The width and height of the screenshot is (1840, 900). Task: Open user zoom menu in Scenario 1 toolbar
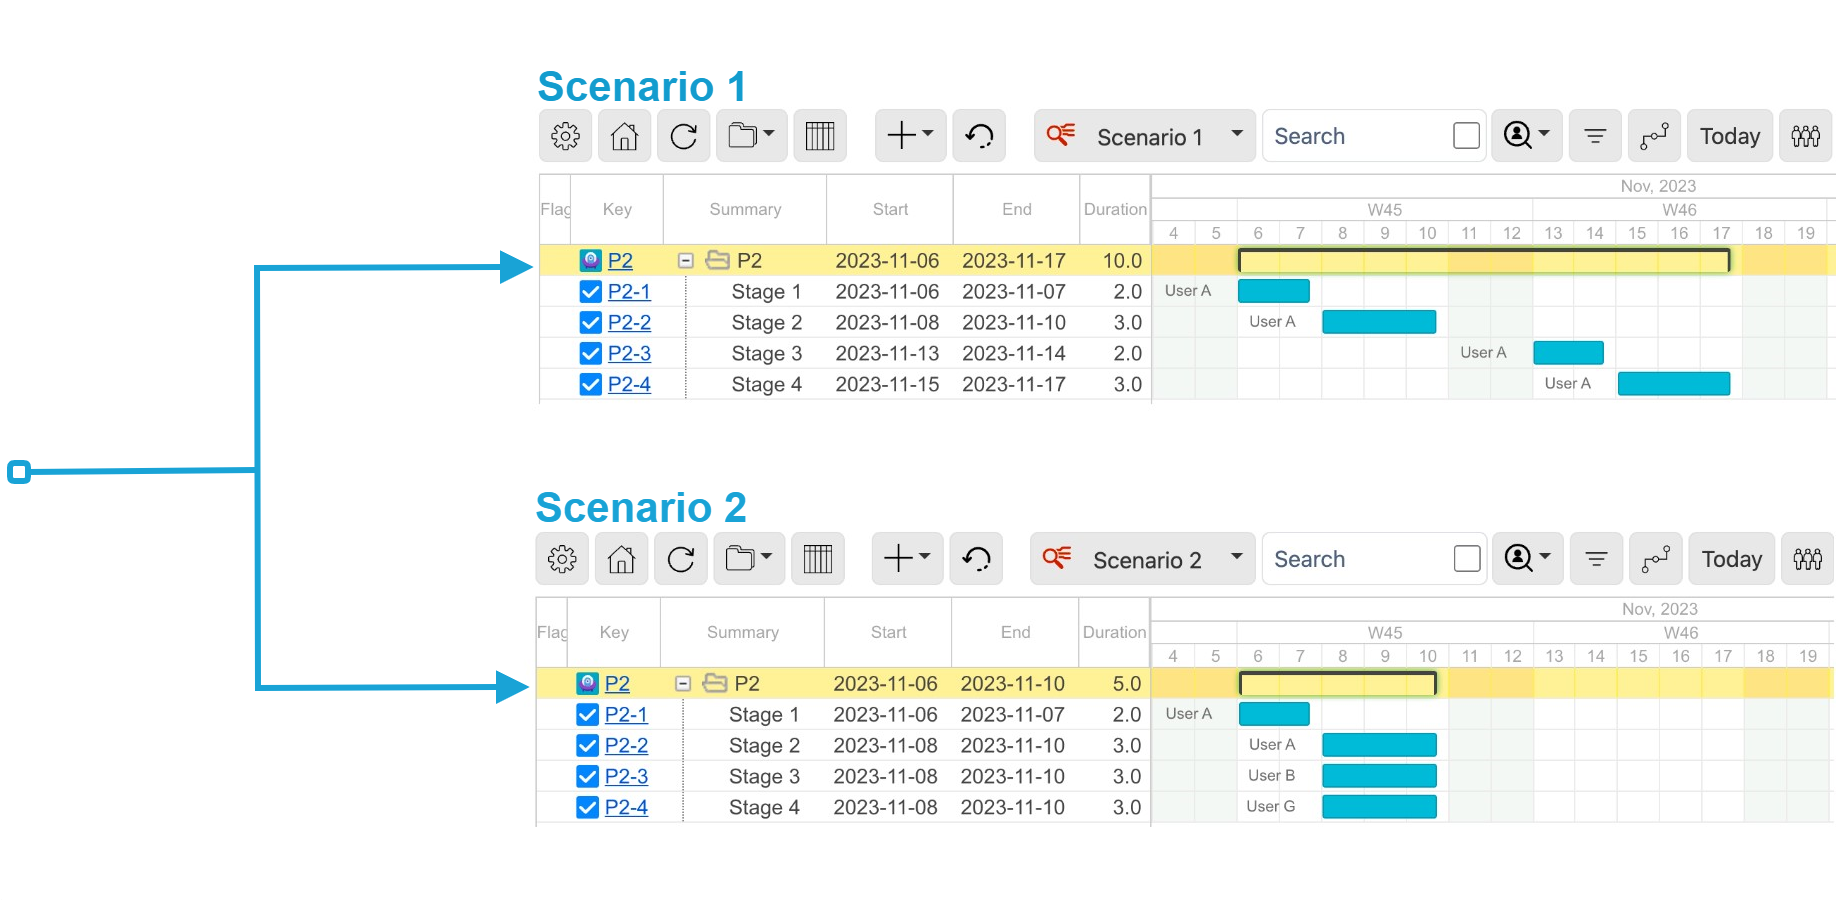pos(1527,136)
